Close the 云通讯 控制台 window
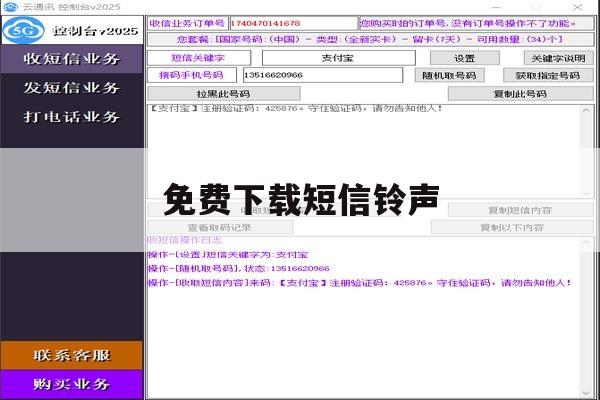Image resolution: width=600 pixels, height=400 pixels. point(578,7)
